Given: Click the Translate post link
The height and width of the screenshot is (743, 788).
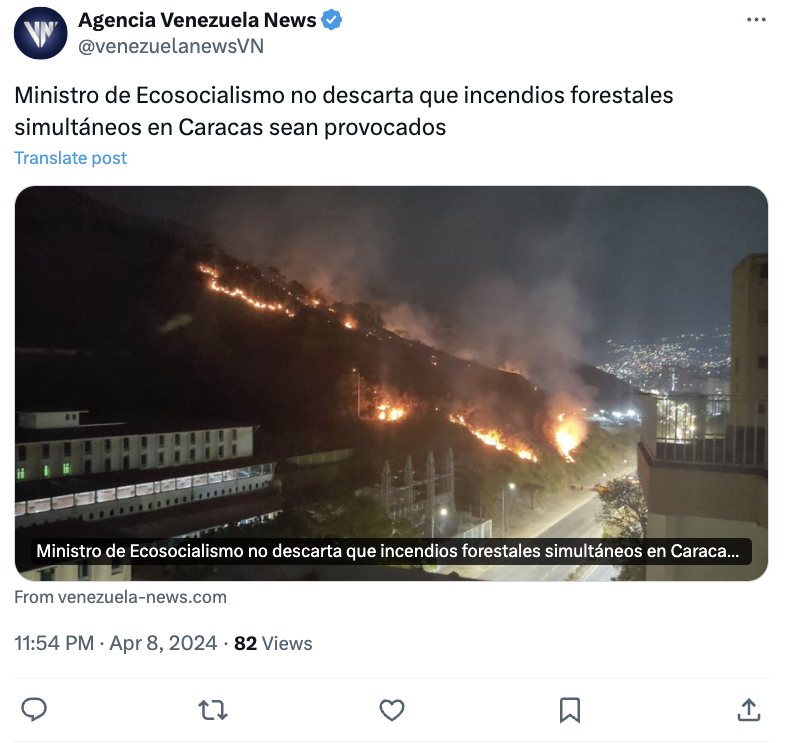Looking at the screenshot, I should click(x=70, y=158).
